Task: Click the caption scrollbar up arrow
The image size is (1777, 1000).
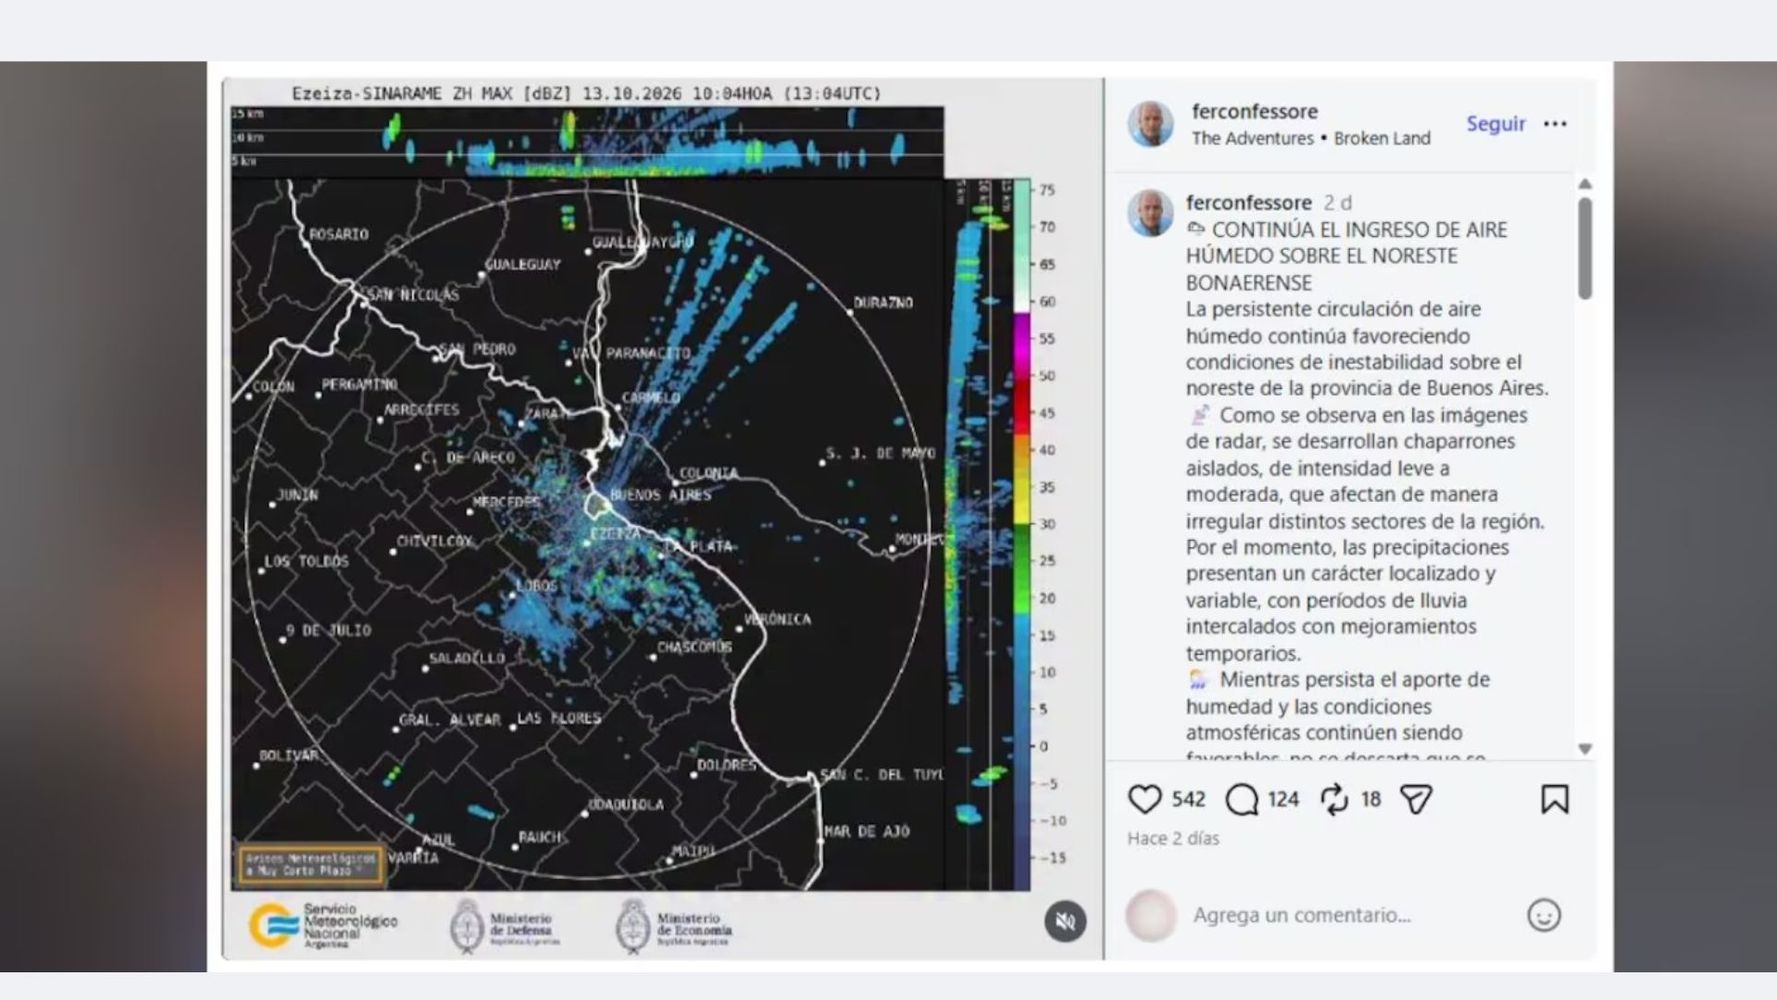Action: 1584,184
